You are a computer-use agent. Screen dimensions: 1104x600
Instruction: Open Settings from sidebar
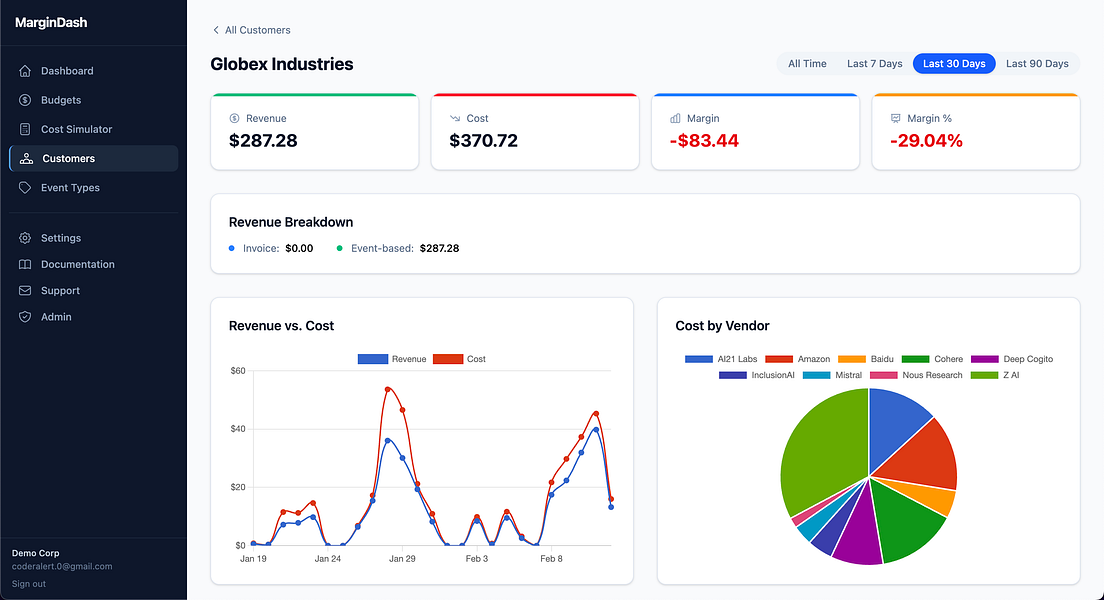[94, 238]
